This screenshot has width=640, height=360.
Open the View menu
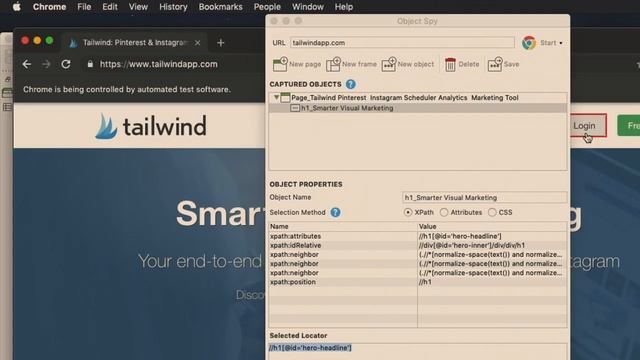click(138, 7)
